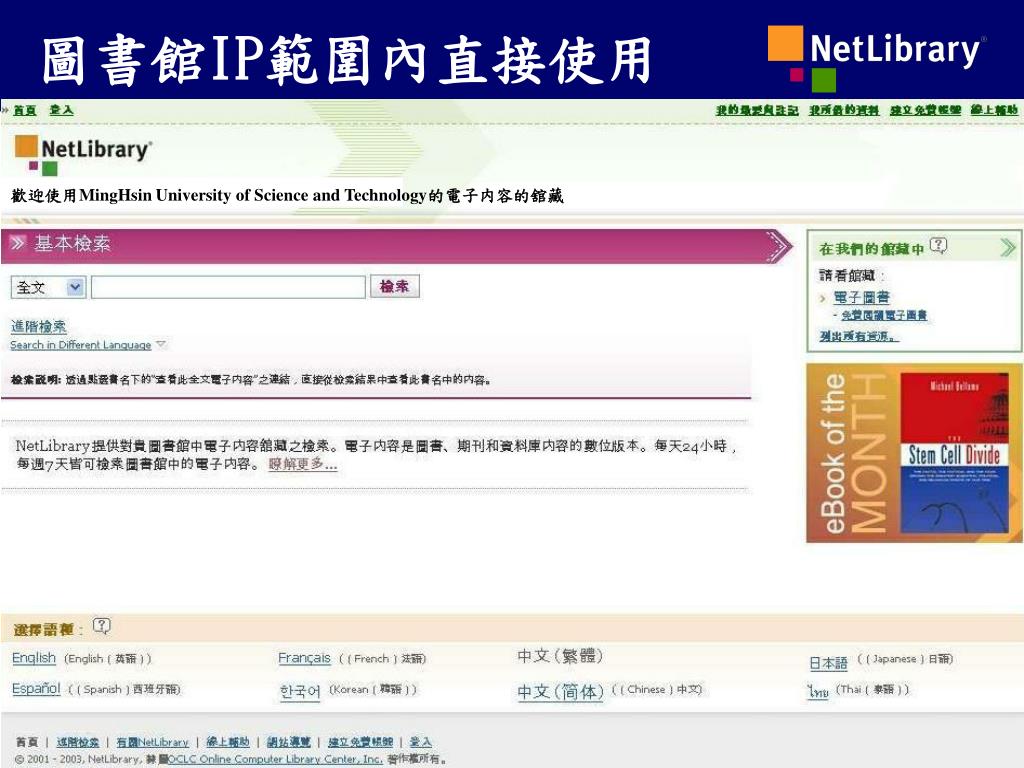Switch language to Français

(304, 658)
